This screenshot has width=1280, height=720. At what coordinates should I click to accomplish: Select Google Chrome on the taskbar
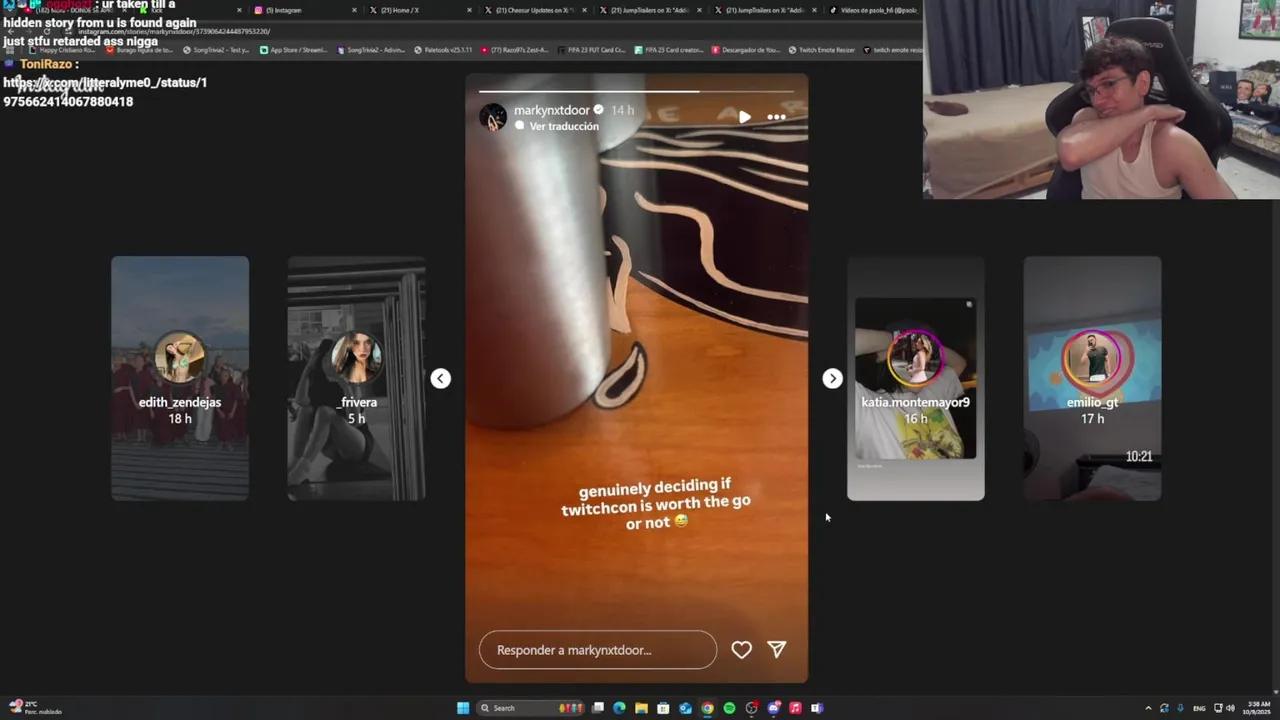707,708
